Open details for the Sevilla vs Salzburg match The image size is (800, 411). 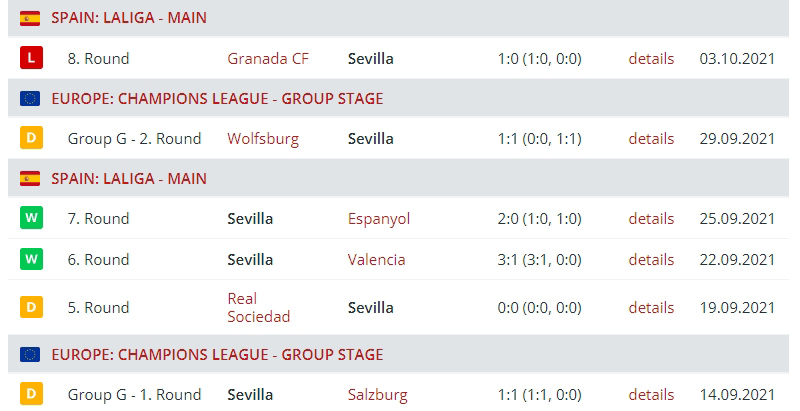(x=651, y=395)
